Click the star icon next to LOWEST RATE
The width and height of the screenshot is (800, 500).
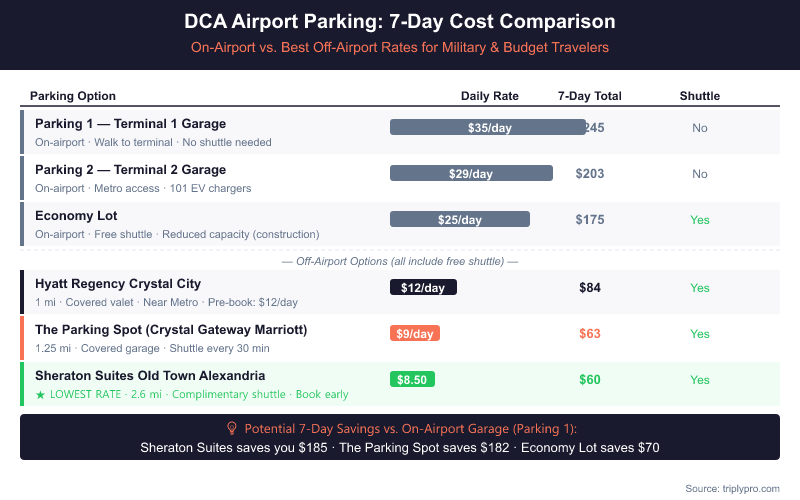coord(41,394)
